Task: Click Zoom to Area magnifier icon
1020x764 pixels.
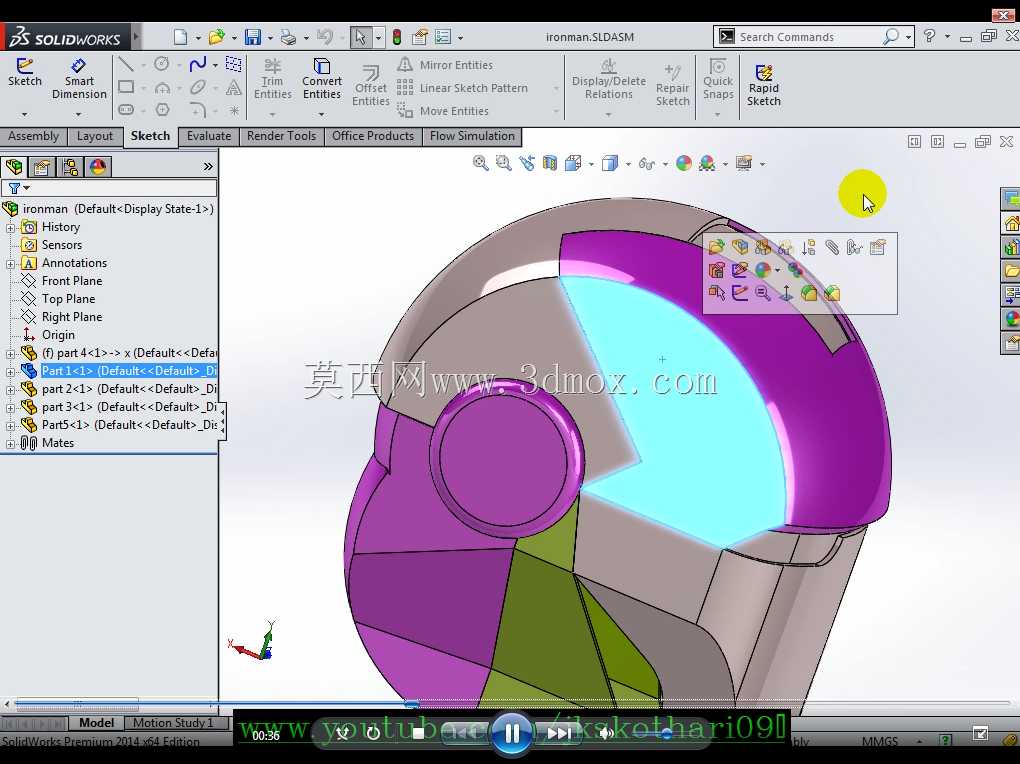Action: (x=503, y=163)
